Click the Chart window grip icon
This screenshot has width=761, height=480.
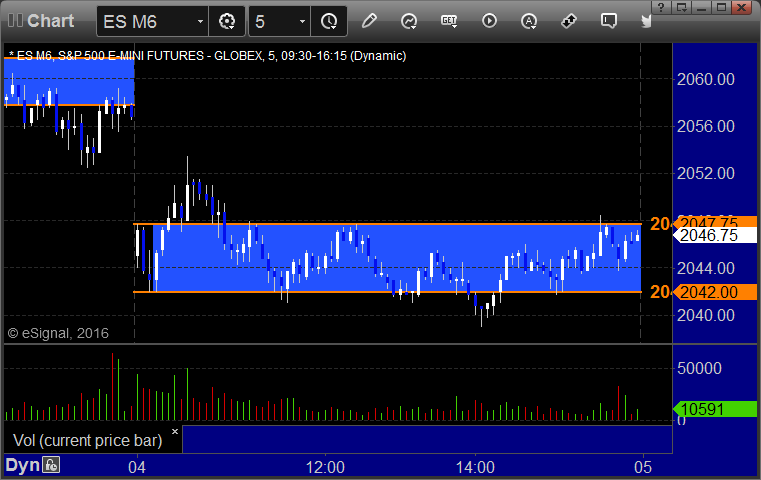15,20
